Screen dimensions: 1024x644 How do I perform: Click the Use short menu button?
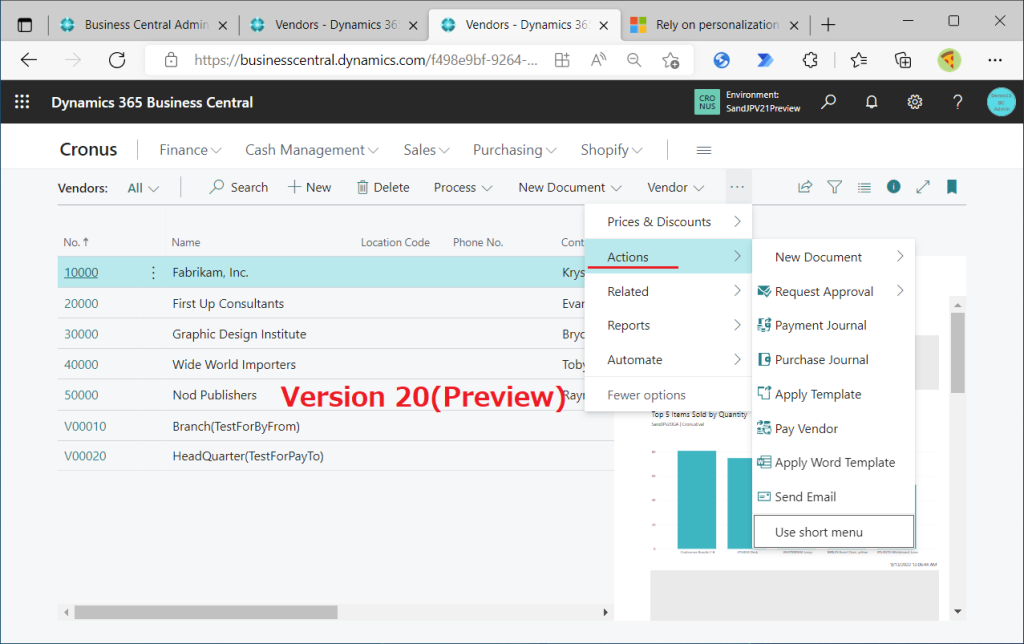point(833,532)
